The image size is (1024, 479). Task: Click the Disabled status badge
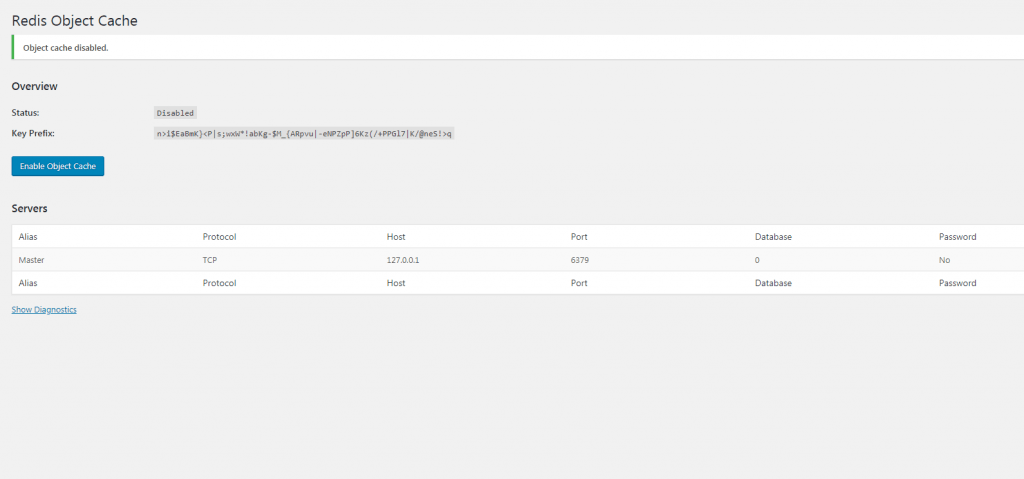[x=175, y=113]
